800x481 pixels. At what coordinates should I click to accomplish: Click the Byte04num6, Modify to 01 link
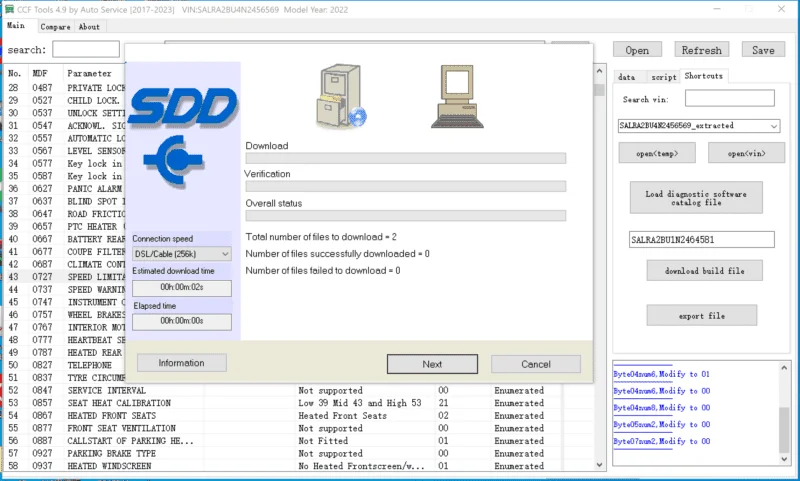click(661, 374)
